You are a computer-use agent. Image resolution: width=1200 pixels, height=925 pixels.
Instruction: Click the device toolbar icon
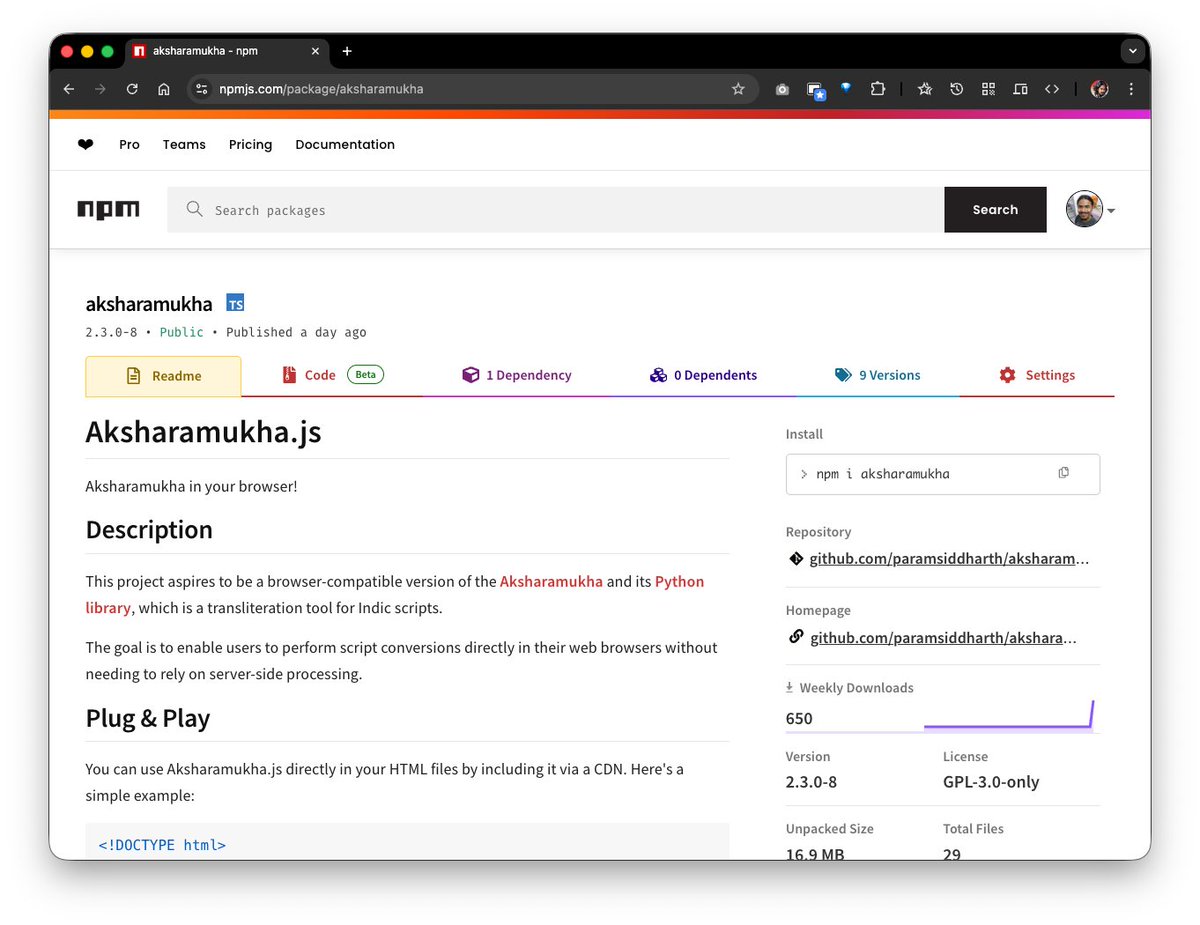[x=1020, y=89]
